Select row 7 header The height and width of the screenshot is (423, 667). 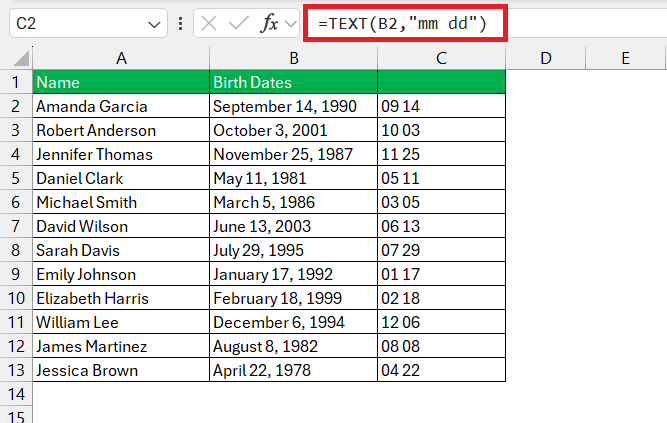(16, 226)
